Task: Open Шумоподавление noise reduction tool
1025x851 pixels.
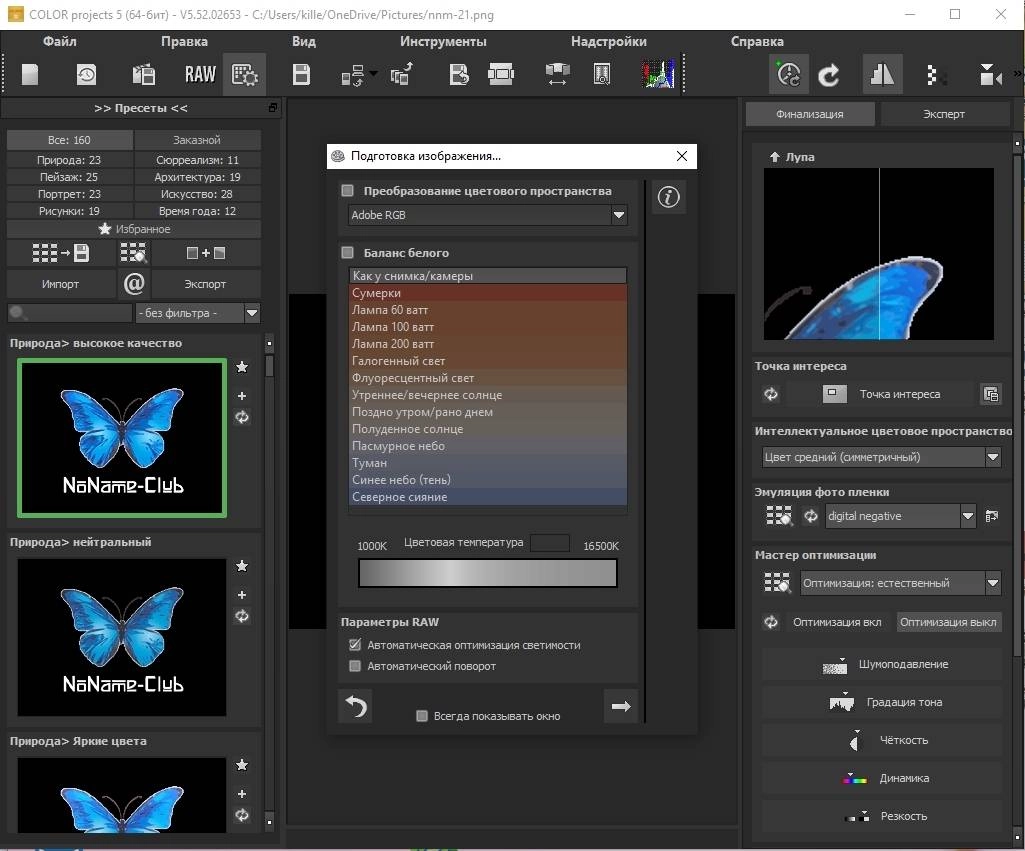Action: point(881,664)
